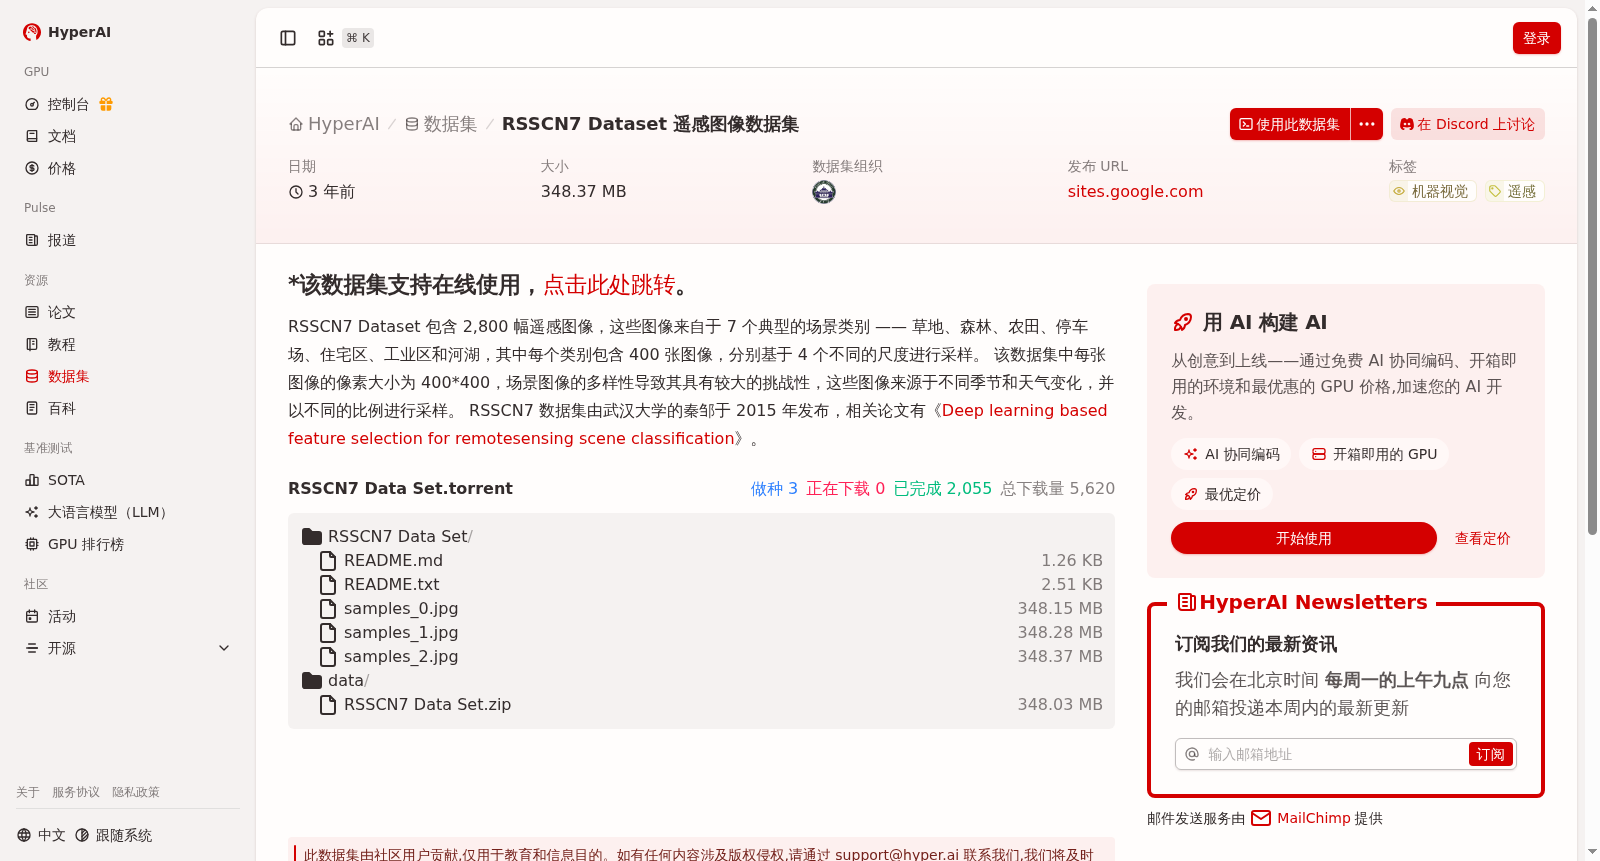Screen dimensions: 1600x861
Task: Click the dataset organization avatar icon
Action: pyautogui.click(x=824, y=192)
